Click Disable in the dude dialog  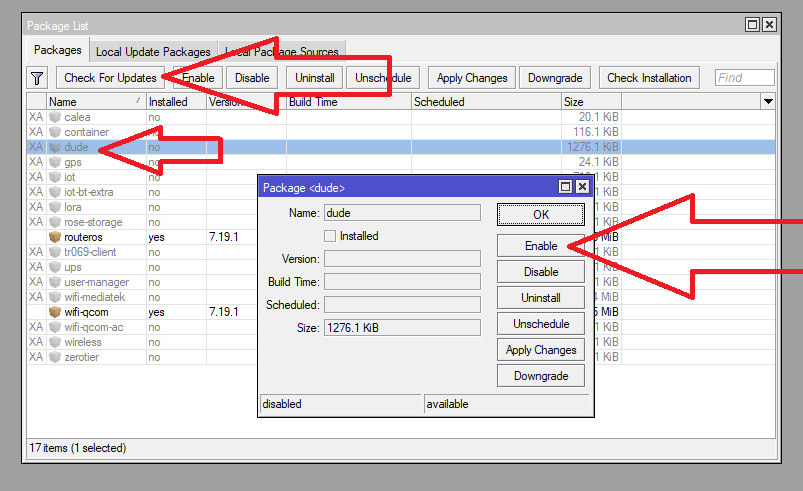[x=541, y=272]
